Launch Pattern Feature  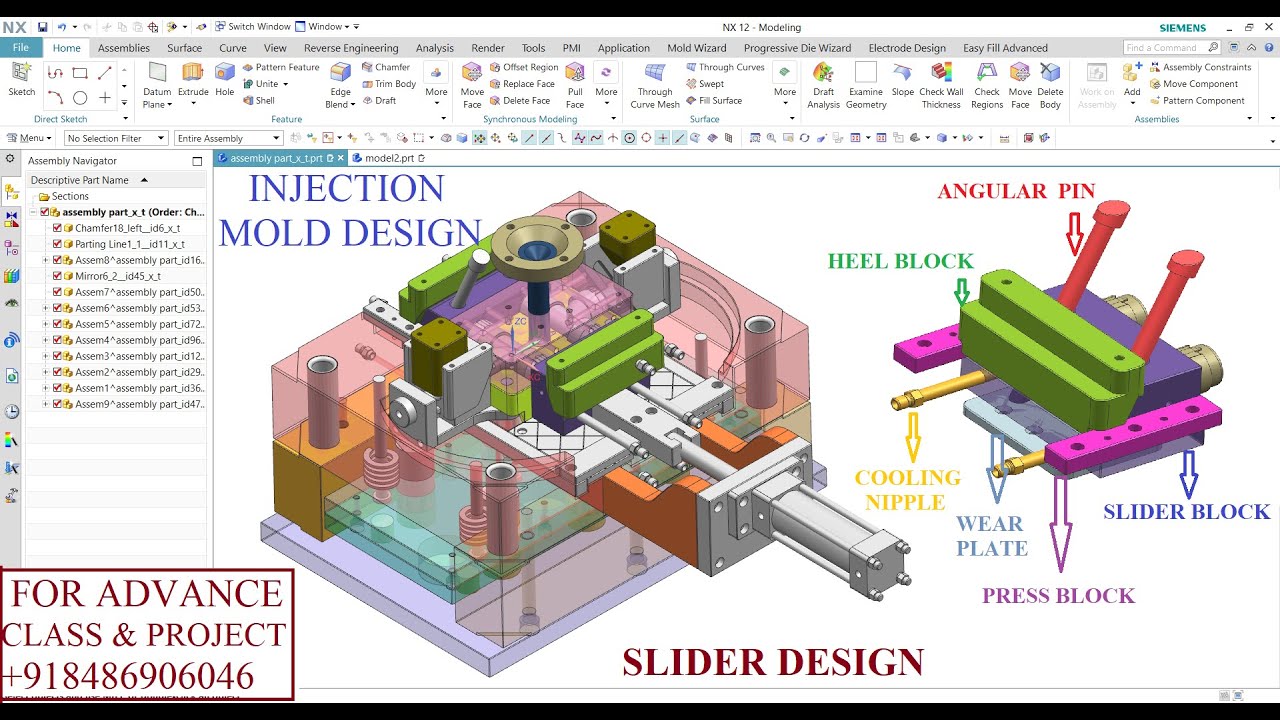click(x=281, y=67)
